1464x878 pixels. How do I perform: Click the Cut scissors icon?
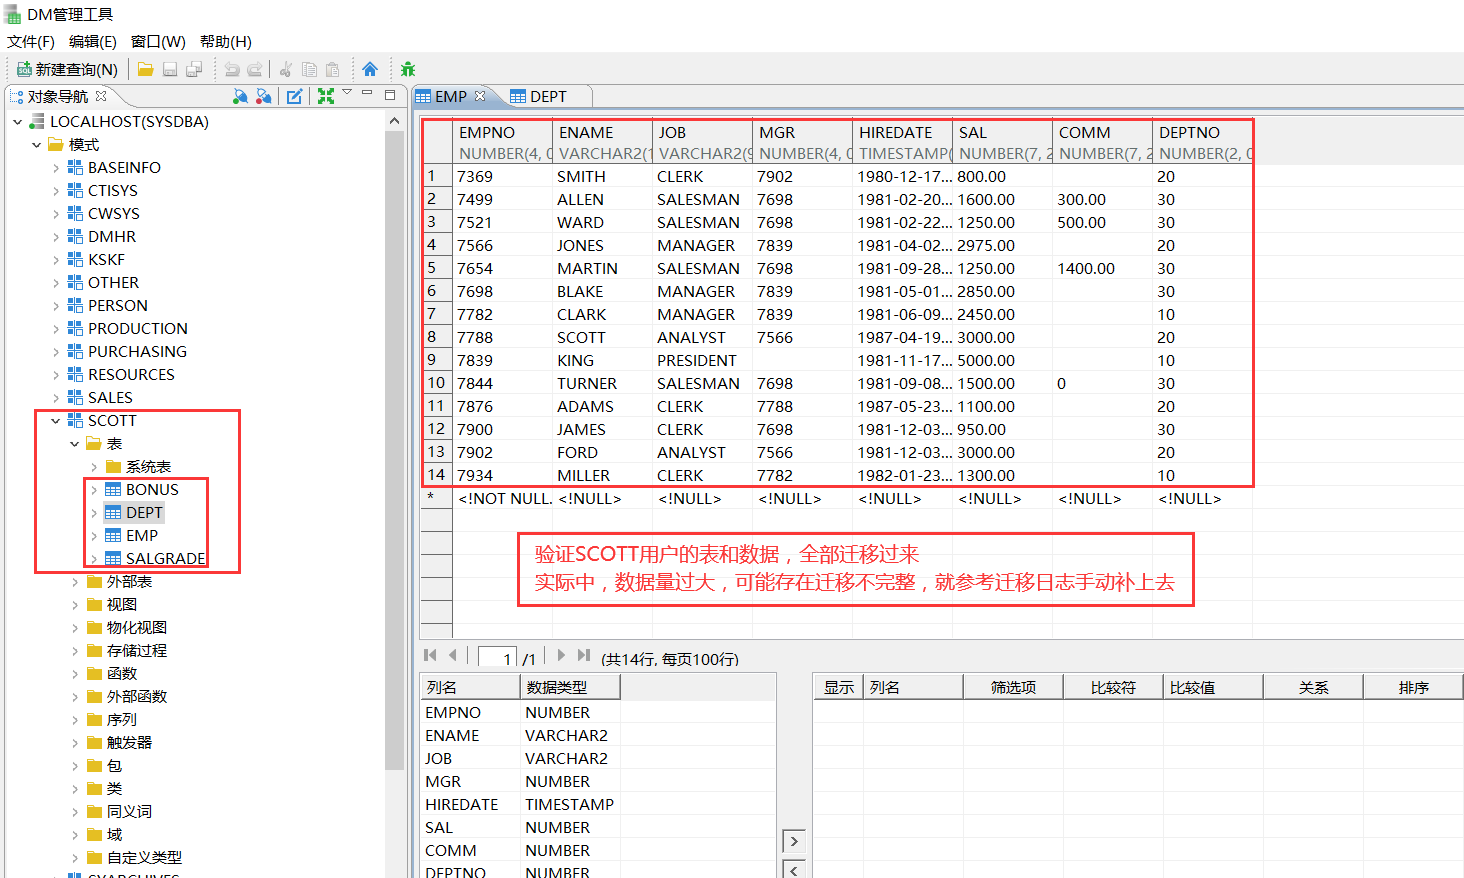(286, 69)
